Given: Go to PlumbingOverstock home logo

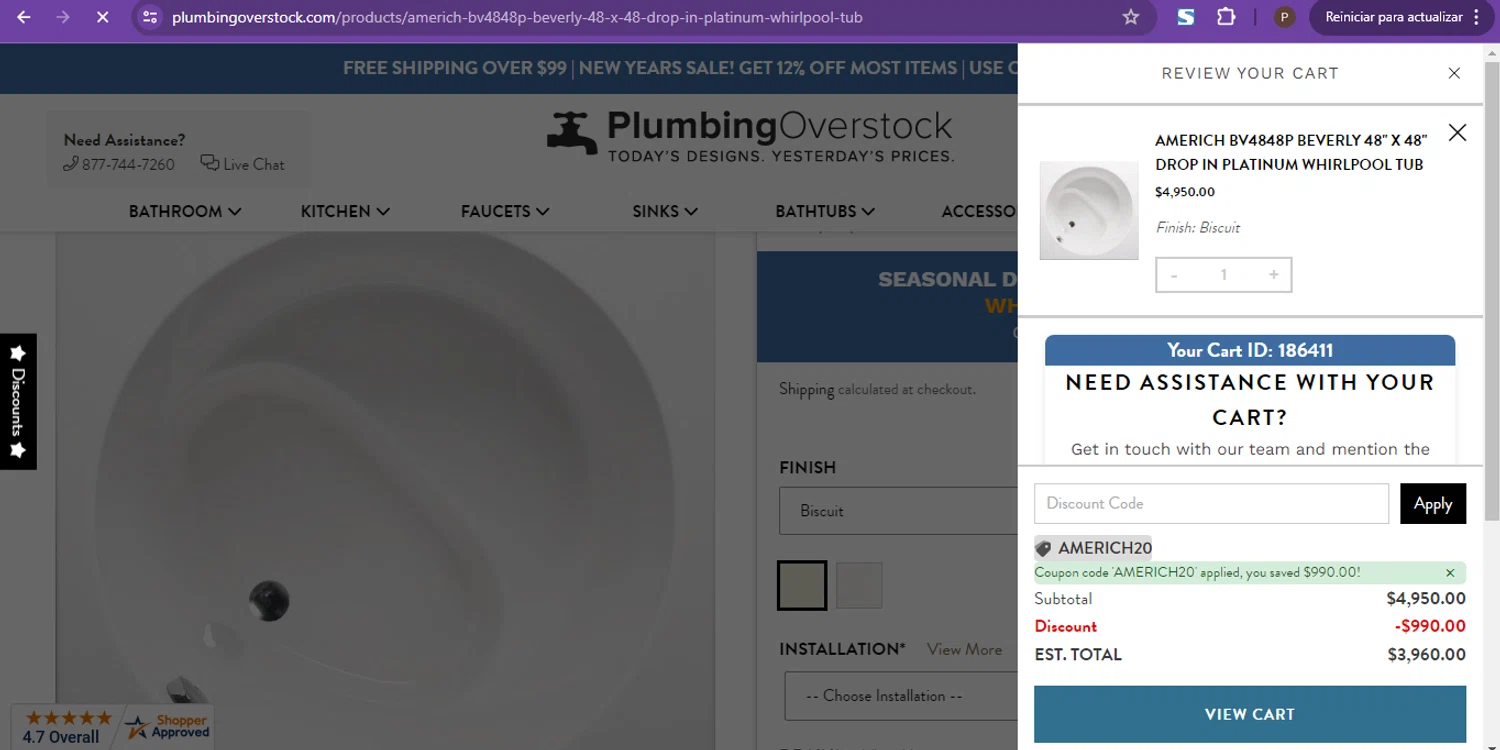Looking at the screenshot, I should pyautogui.click(x=750, y=136).
